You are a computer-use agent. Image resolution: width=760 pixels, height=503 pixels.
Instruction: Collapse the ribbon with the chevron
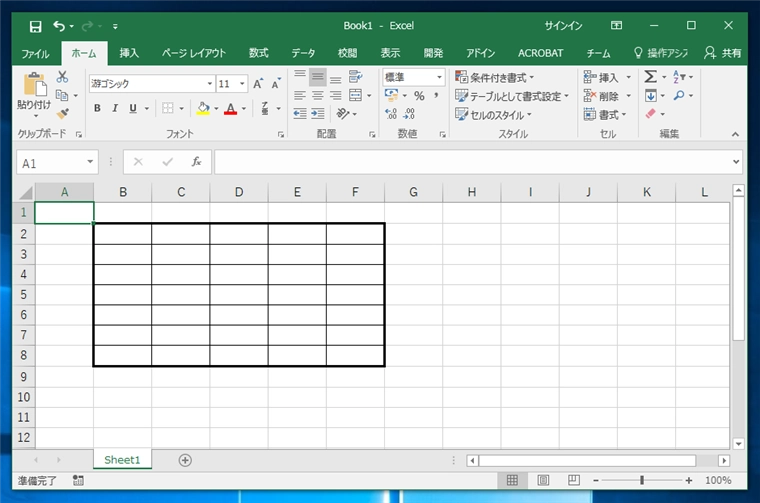(735, 134)
